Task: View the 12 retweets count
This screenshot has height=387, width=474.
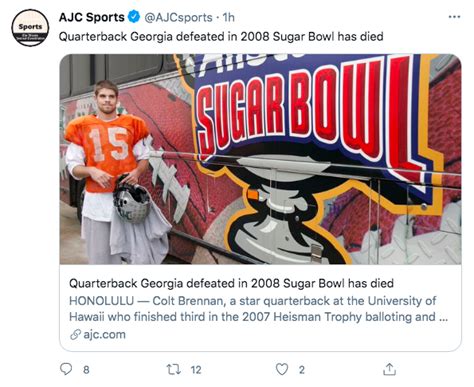Action: 196,370
